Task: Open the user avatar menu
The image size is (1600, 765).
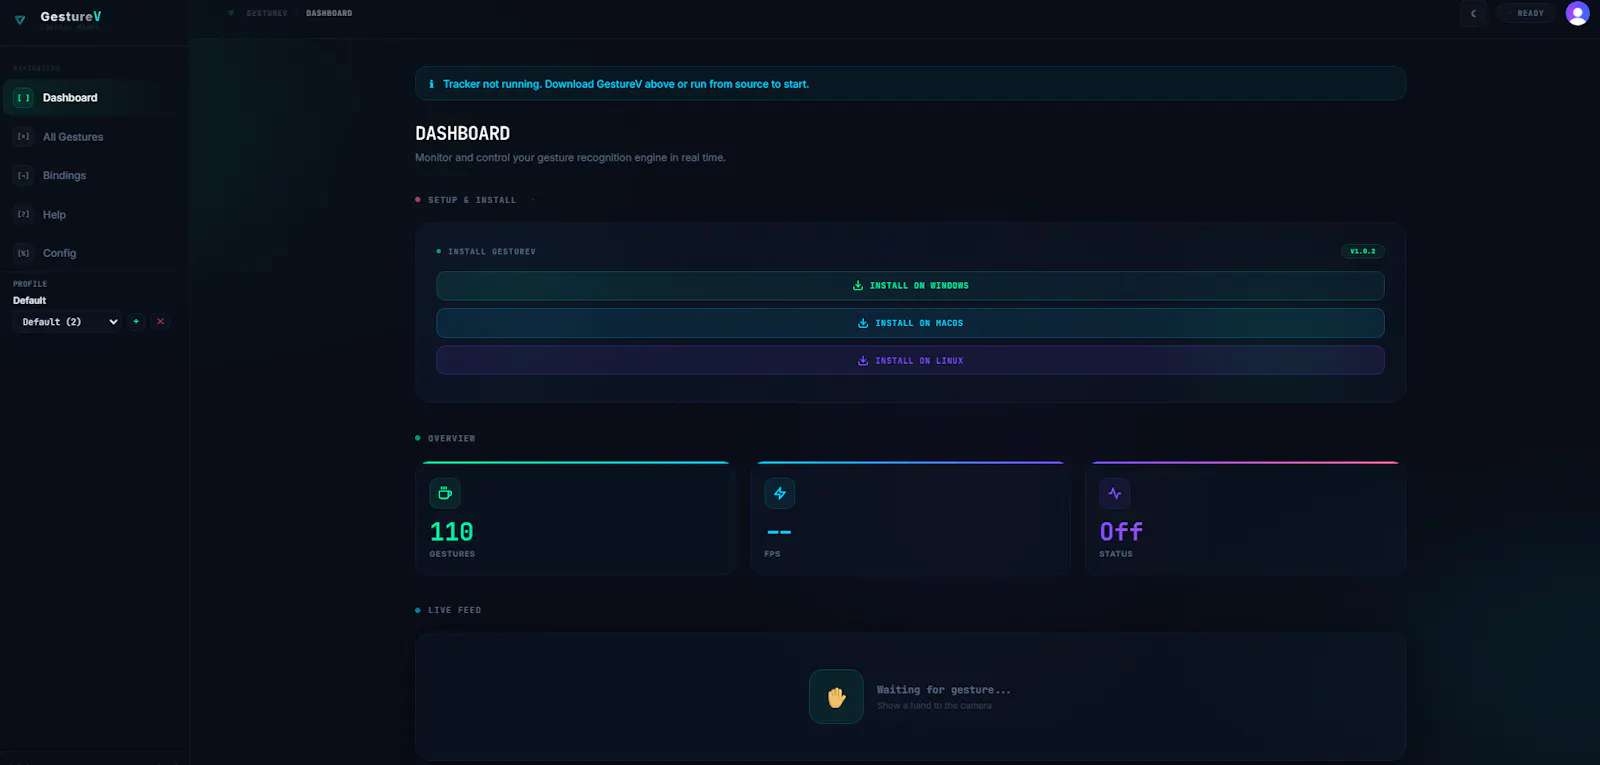Action: point(1577,13)
